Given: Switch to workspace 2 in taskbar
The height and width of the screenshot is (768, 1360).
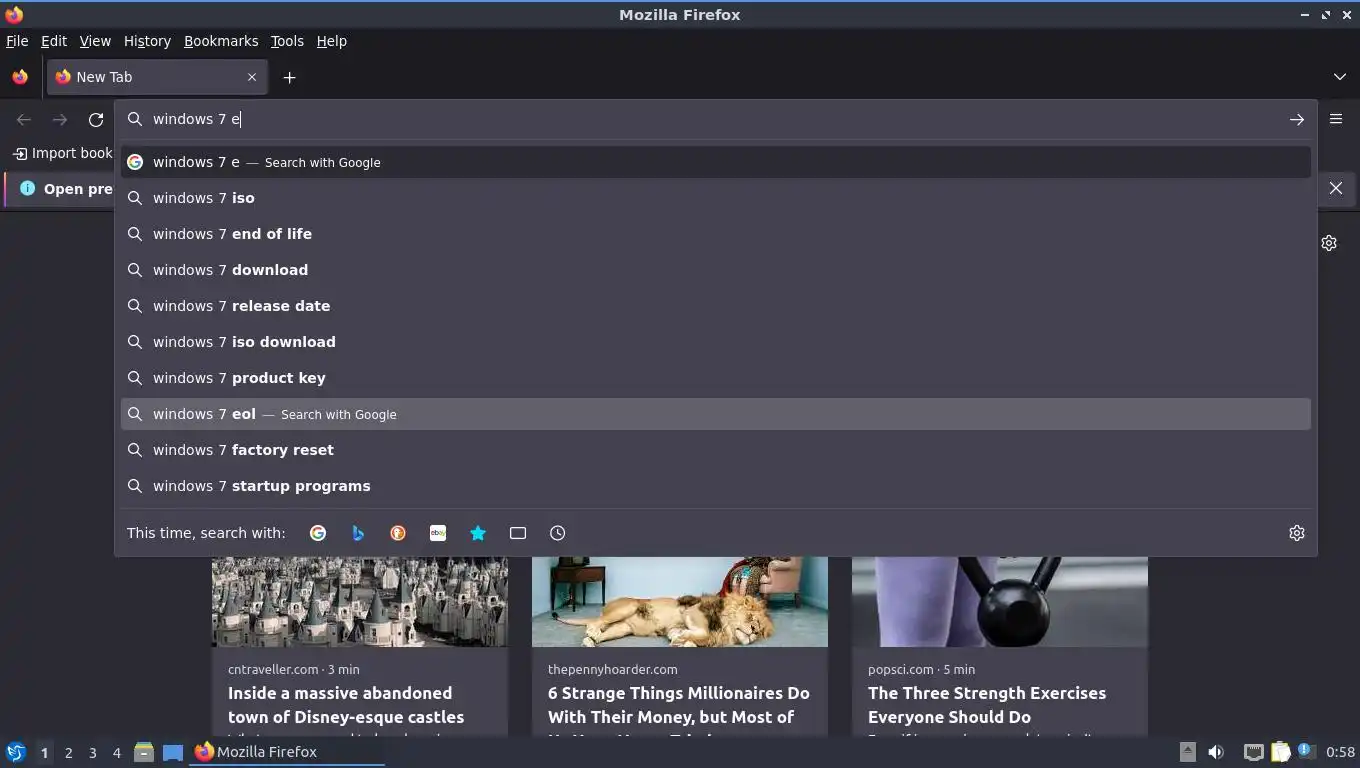Looking at the screenshot, I should (68, 753).
